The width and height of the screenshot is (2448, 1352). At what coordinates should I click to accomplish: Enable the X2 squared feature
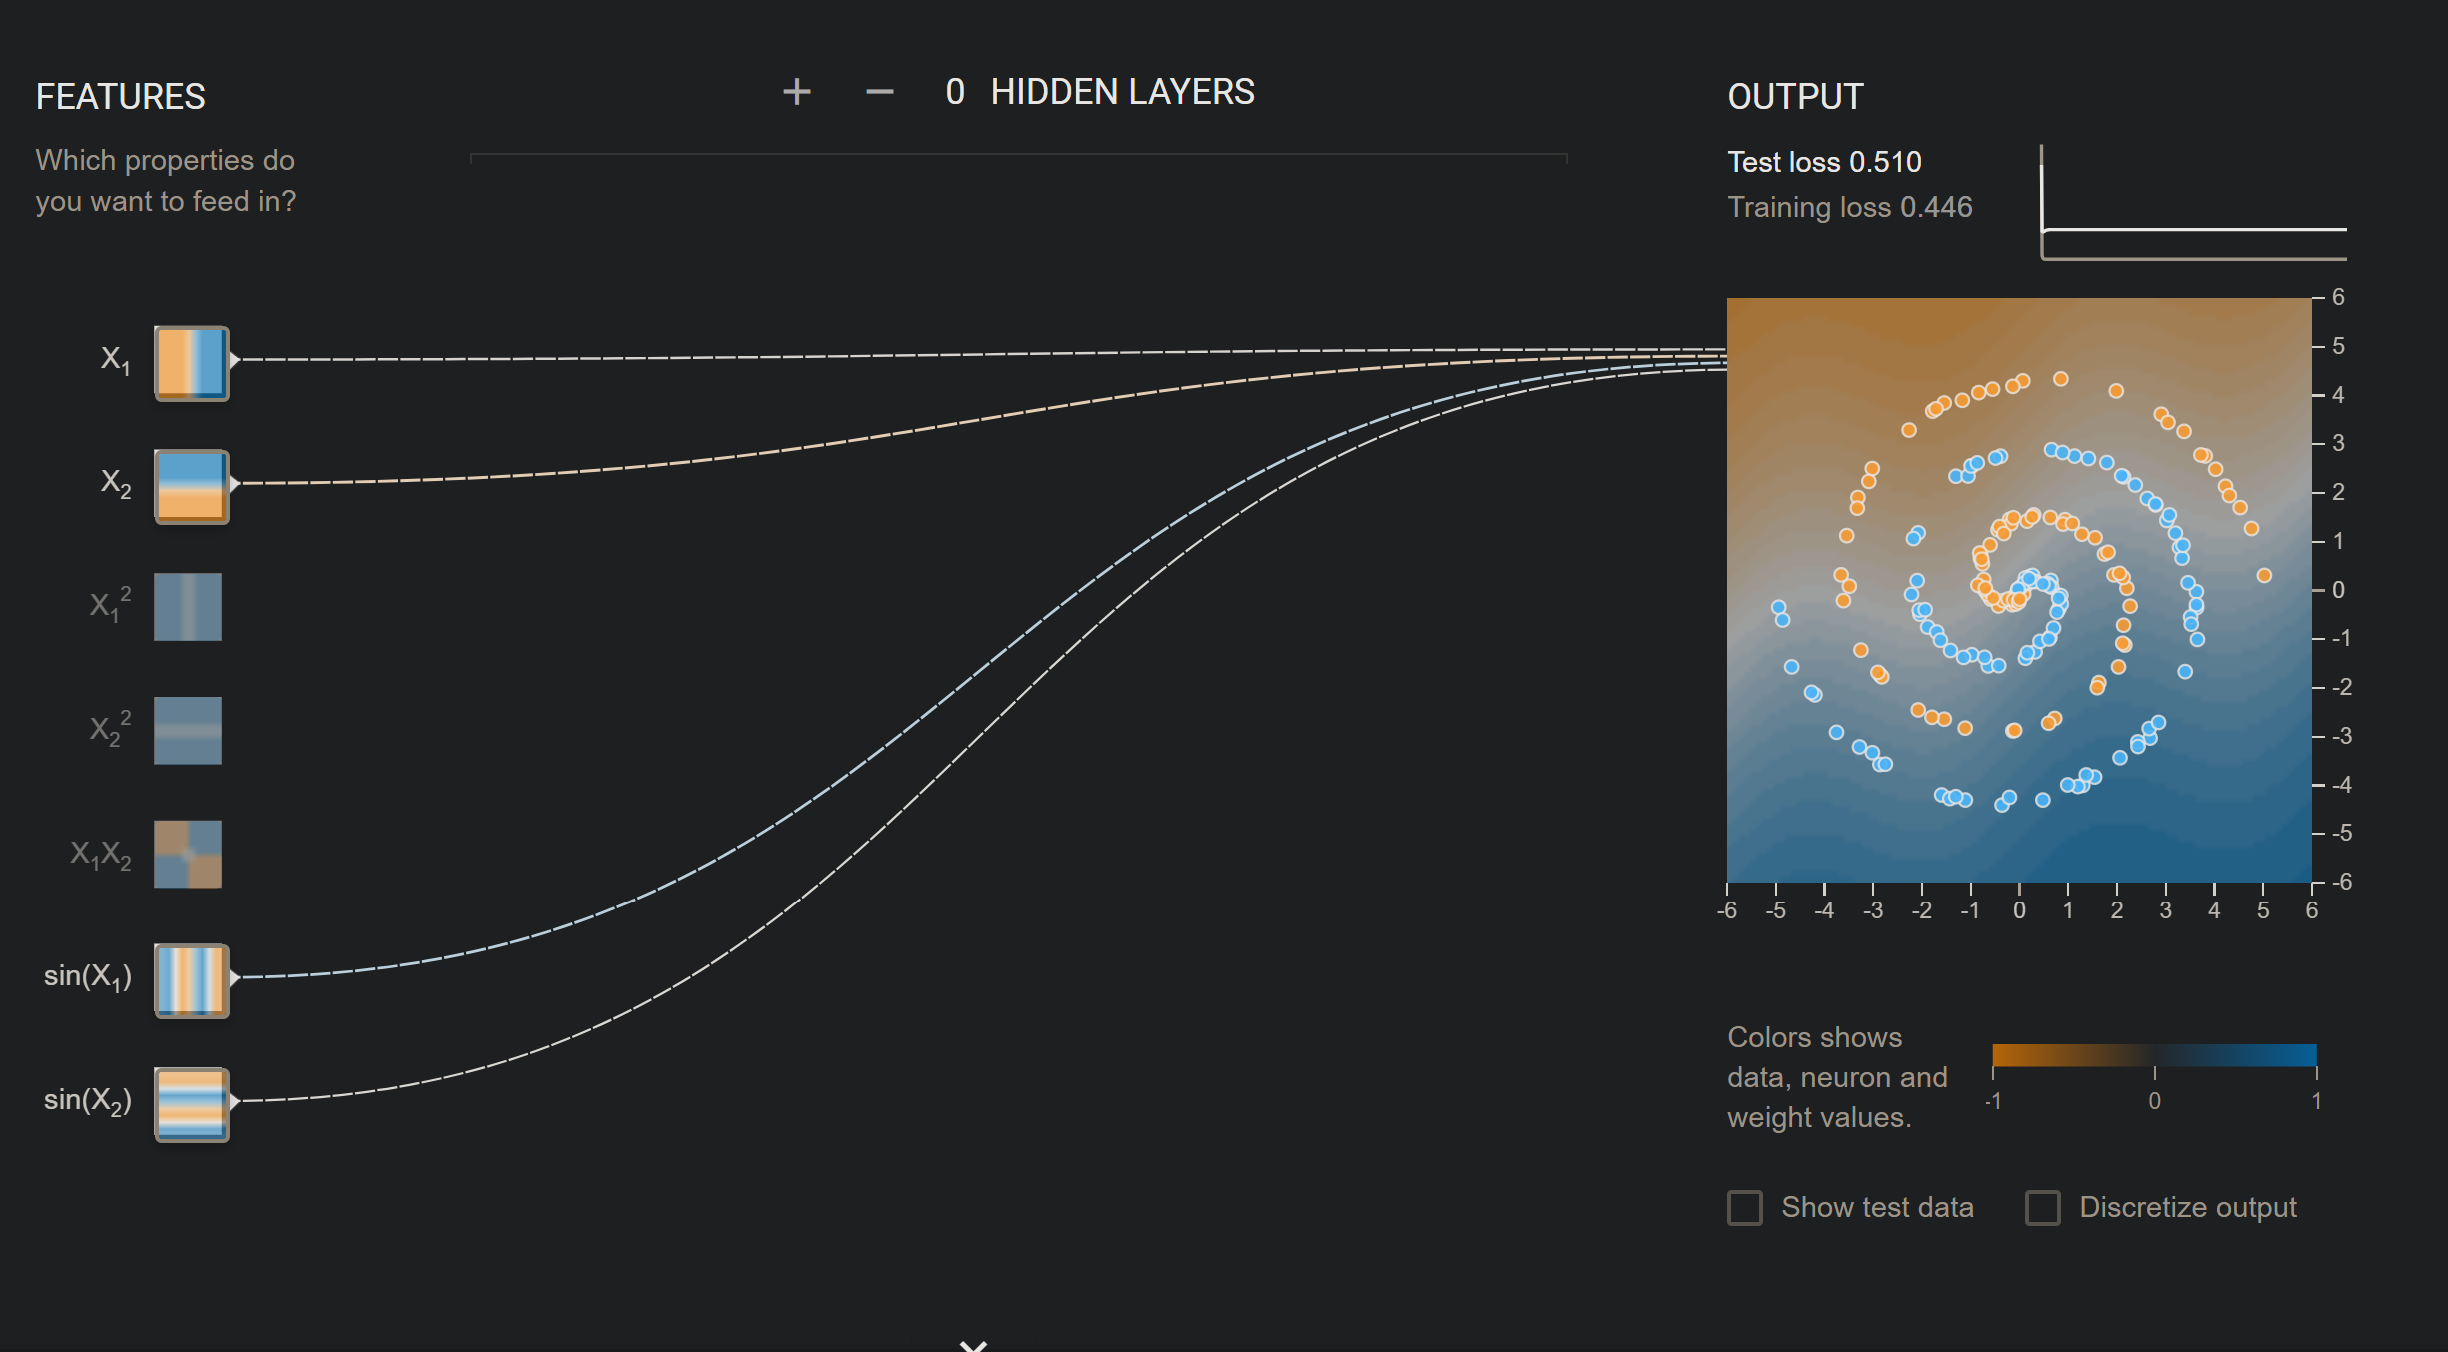(x=188, y=731)
